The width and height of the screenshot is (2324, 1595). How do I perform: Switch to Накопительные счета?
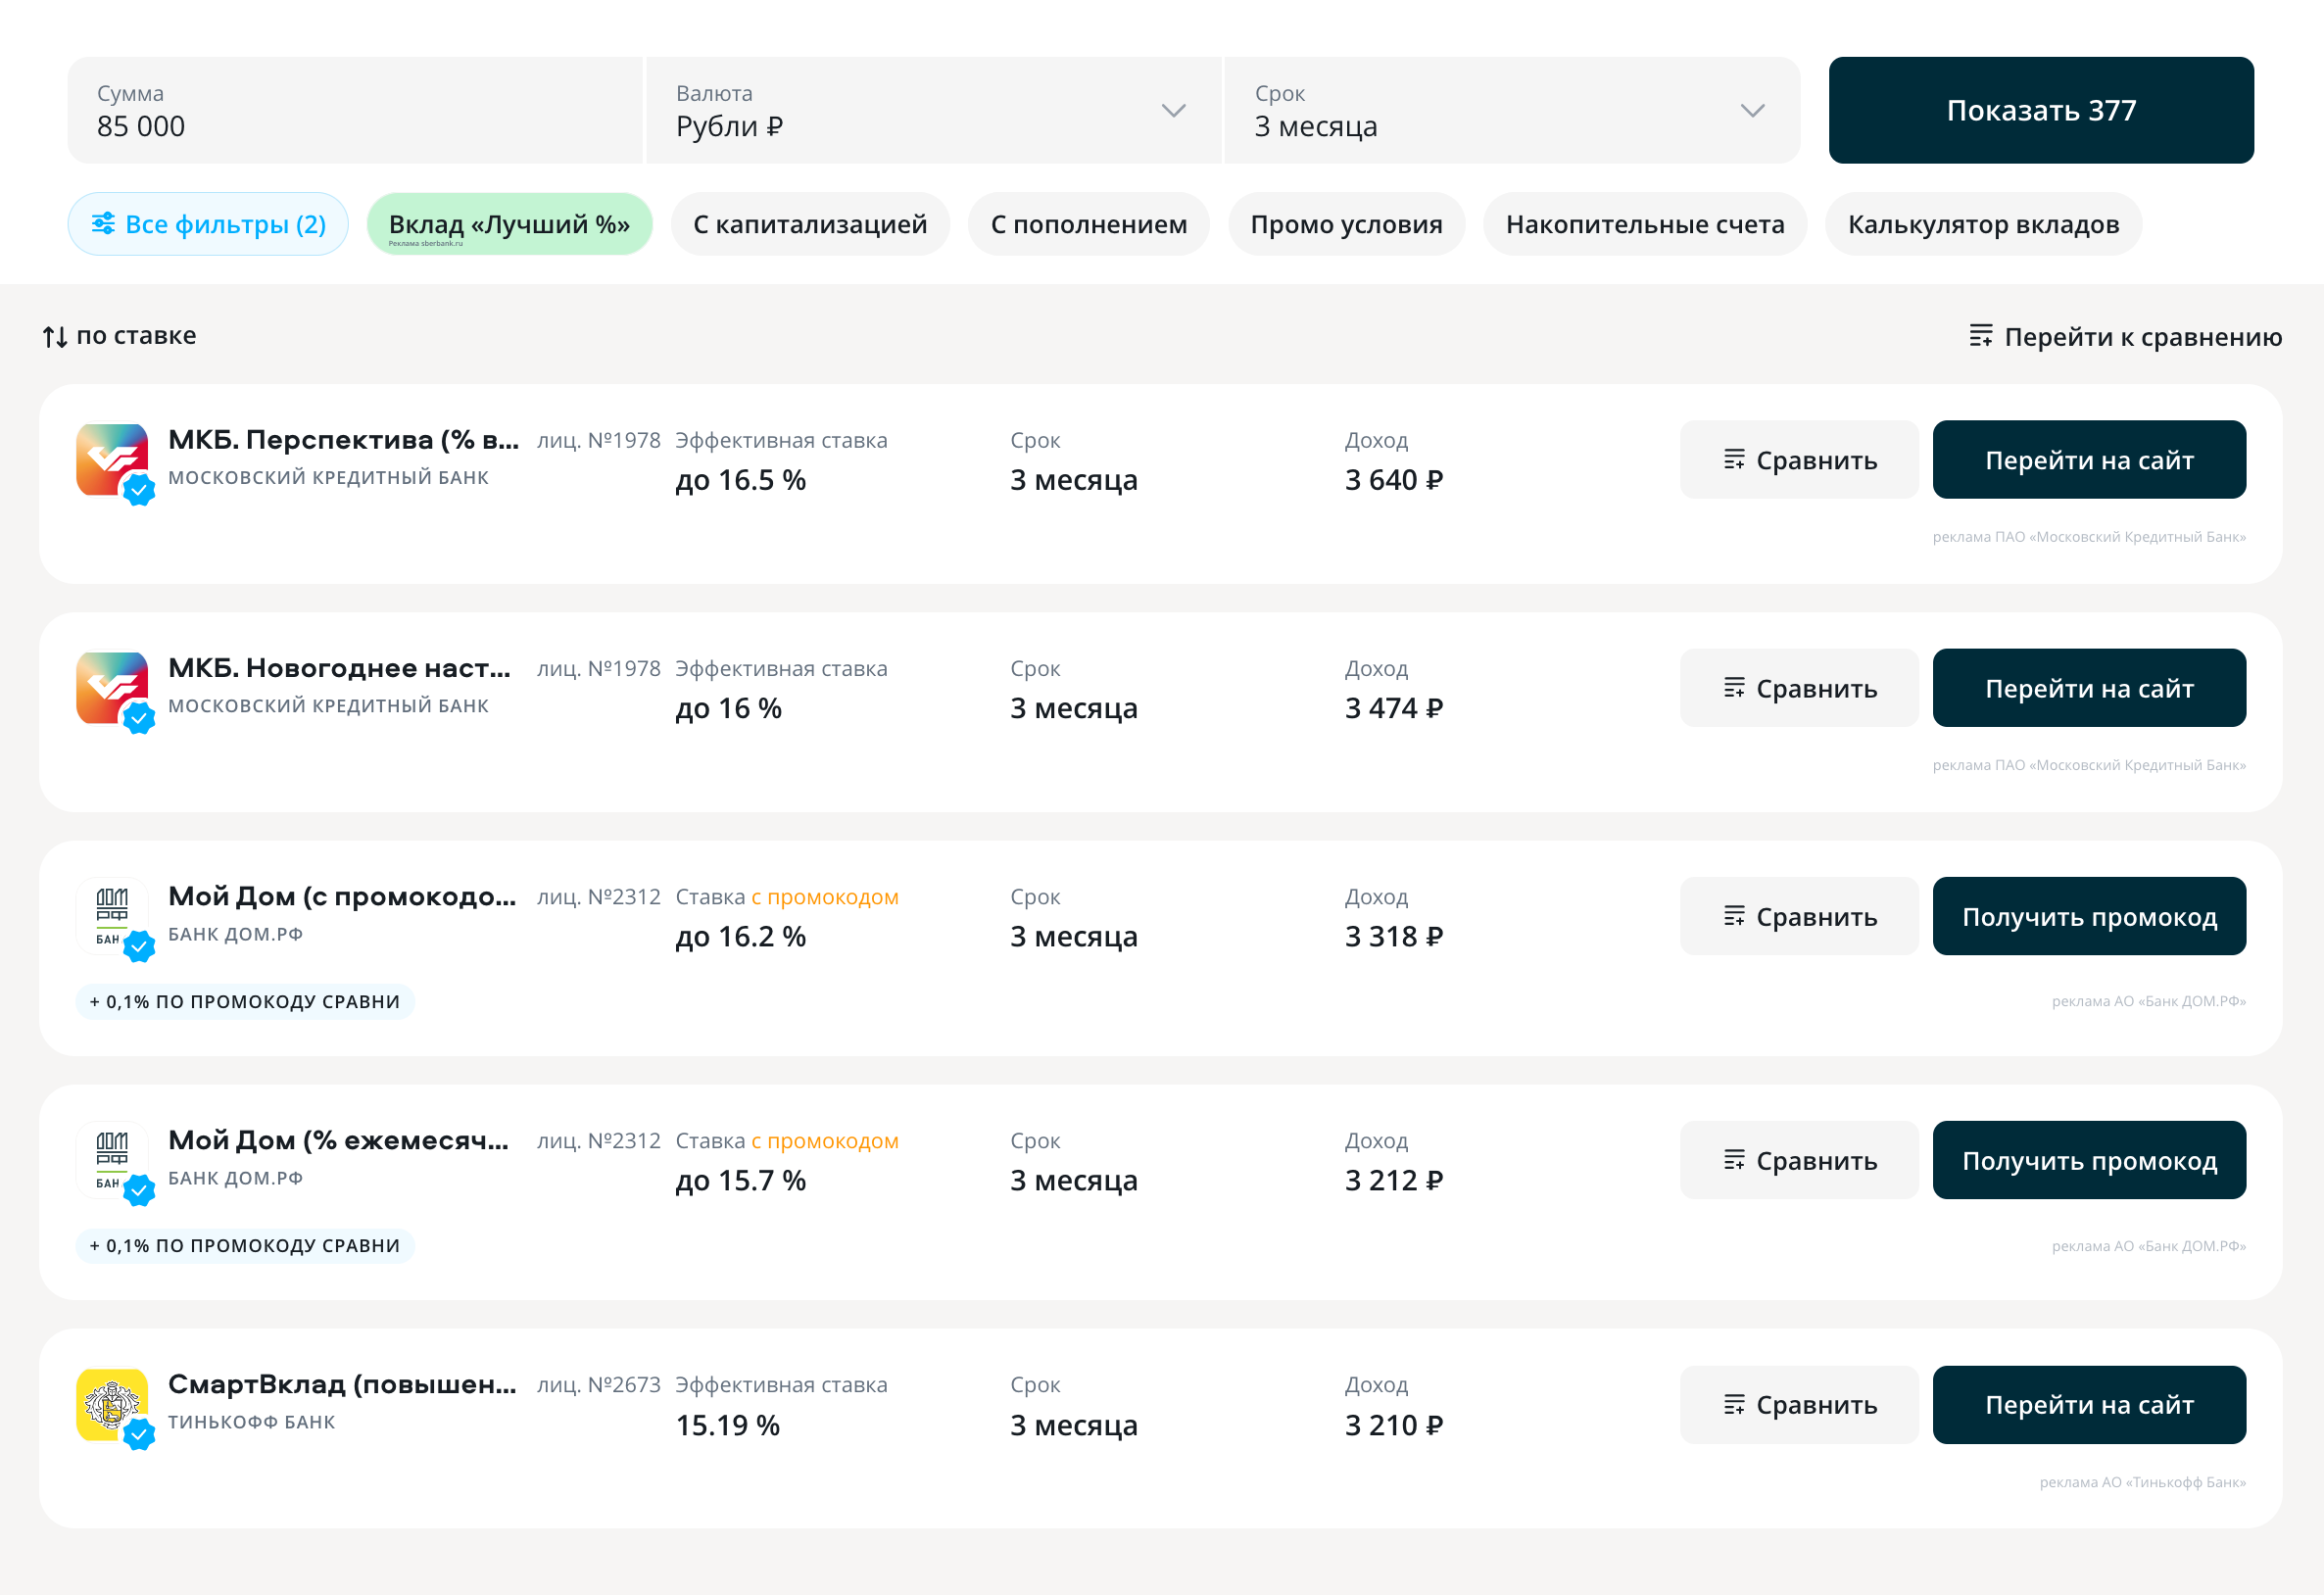[x=1644, y=224]
